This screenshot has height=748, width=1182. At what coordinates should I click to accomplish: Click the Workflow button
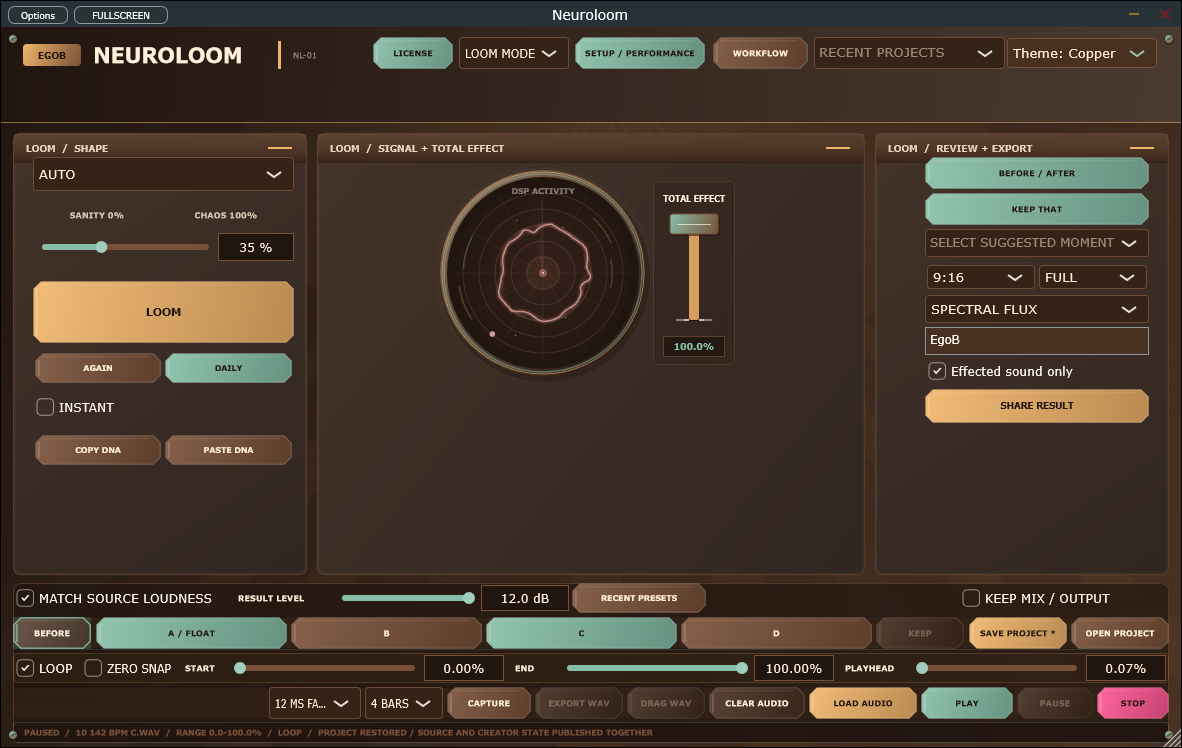760,53
